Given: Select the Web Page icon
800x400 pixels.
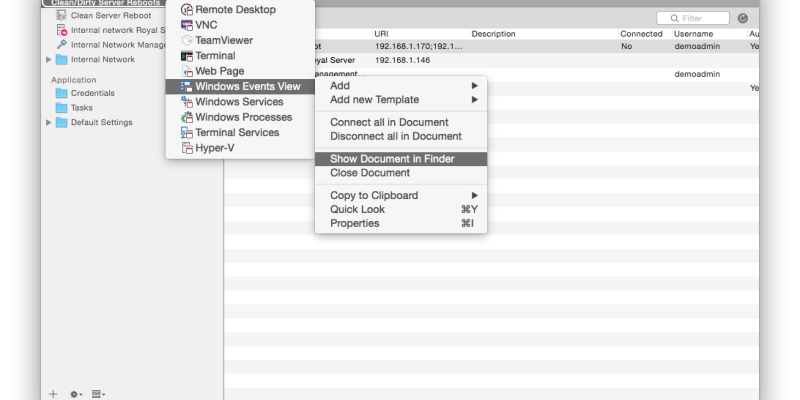Looking at the screenshot, I should click(x=187, y=71).
